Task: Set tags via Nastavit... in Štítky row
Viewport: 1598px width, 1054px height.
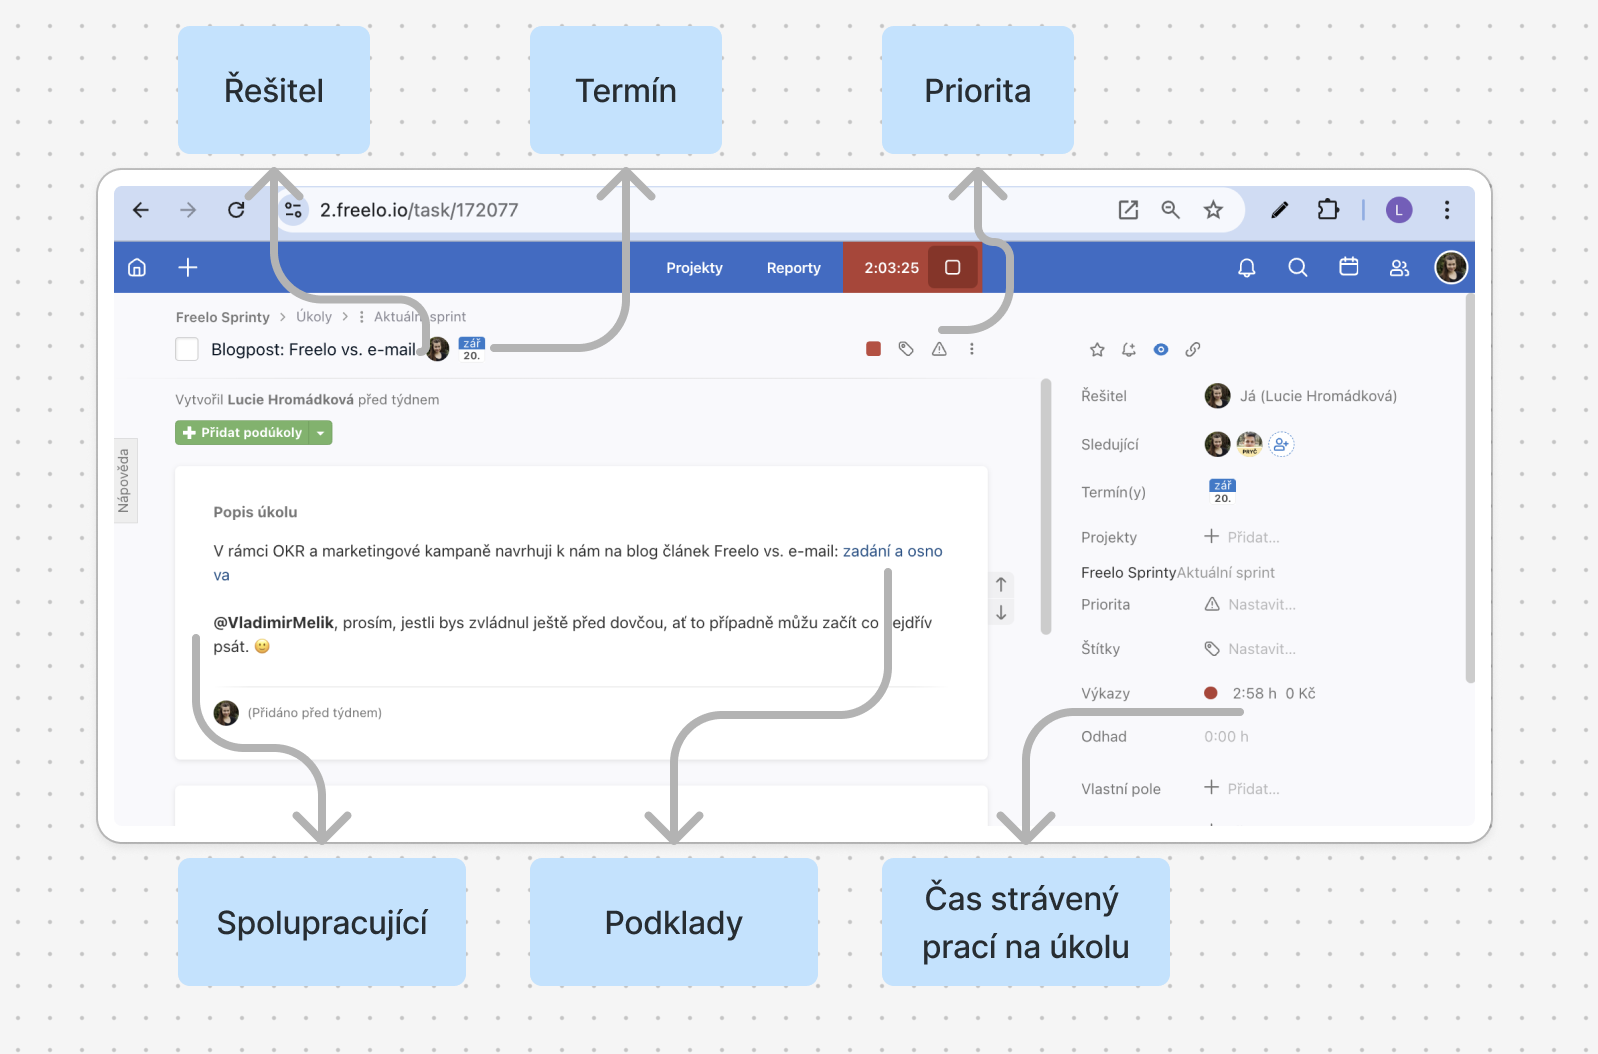Action: tap(1250, 649)
